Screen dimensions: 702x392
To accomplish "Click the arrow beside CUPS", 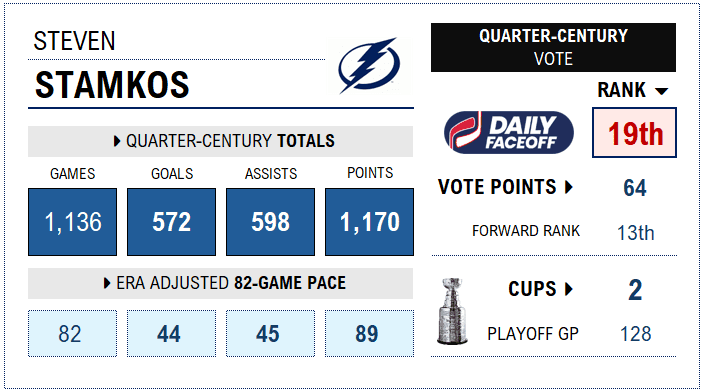I will 569,289.
